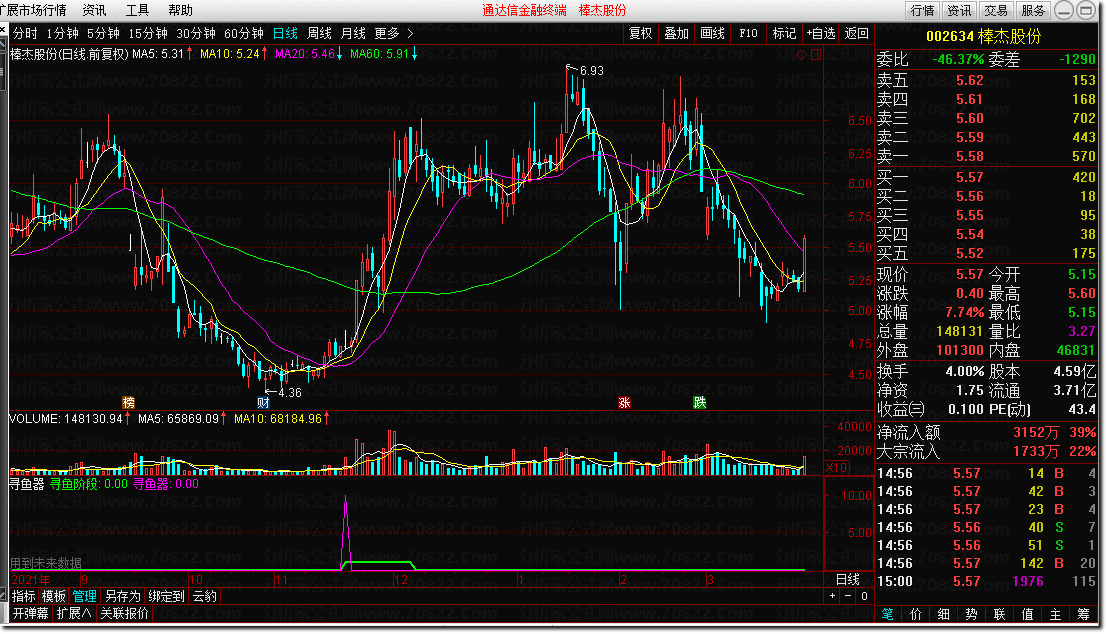Click the 指标 indicator button
The height and width of the screenshot is (634, 1108).
(23, 596)
